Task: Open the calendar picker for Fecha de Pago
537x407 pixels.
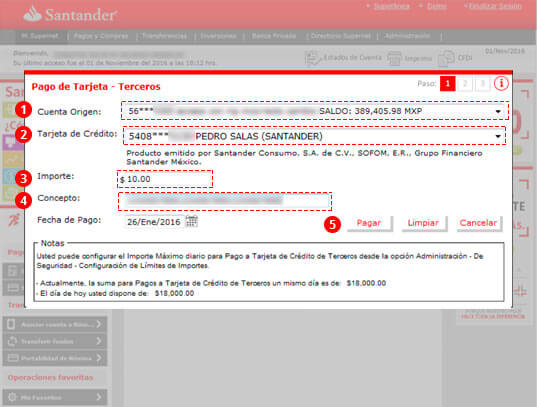Action: point(191,221)
